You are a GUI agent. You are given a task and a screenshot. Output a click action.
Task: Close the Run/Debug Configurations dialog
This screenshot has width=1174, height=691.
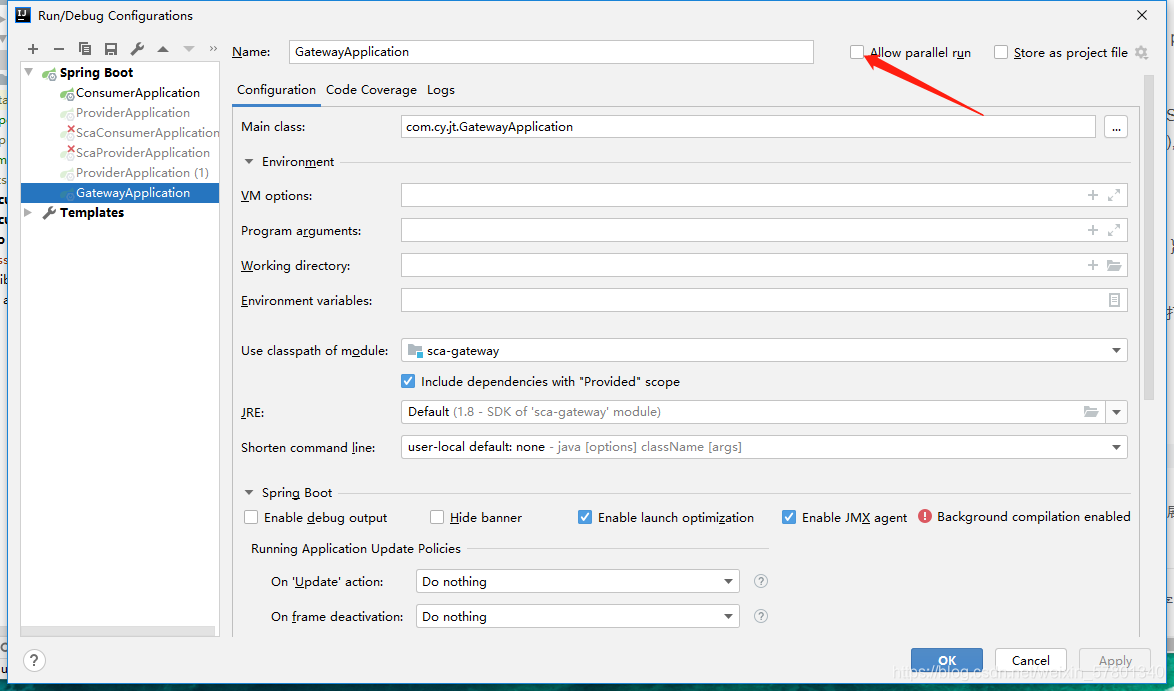pos(1142,15)
